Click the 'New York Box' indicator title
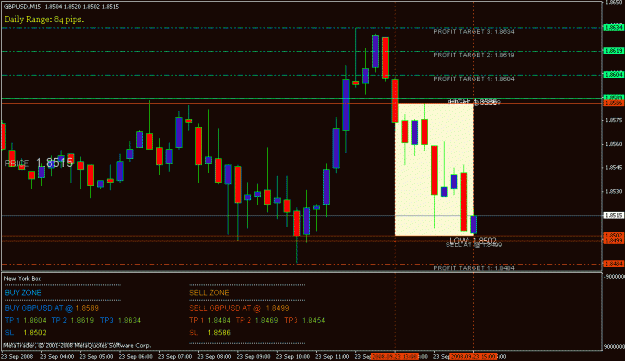 (x=22, y=279)
